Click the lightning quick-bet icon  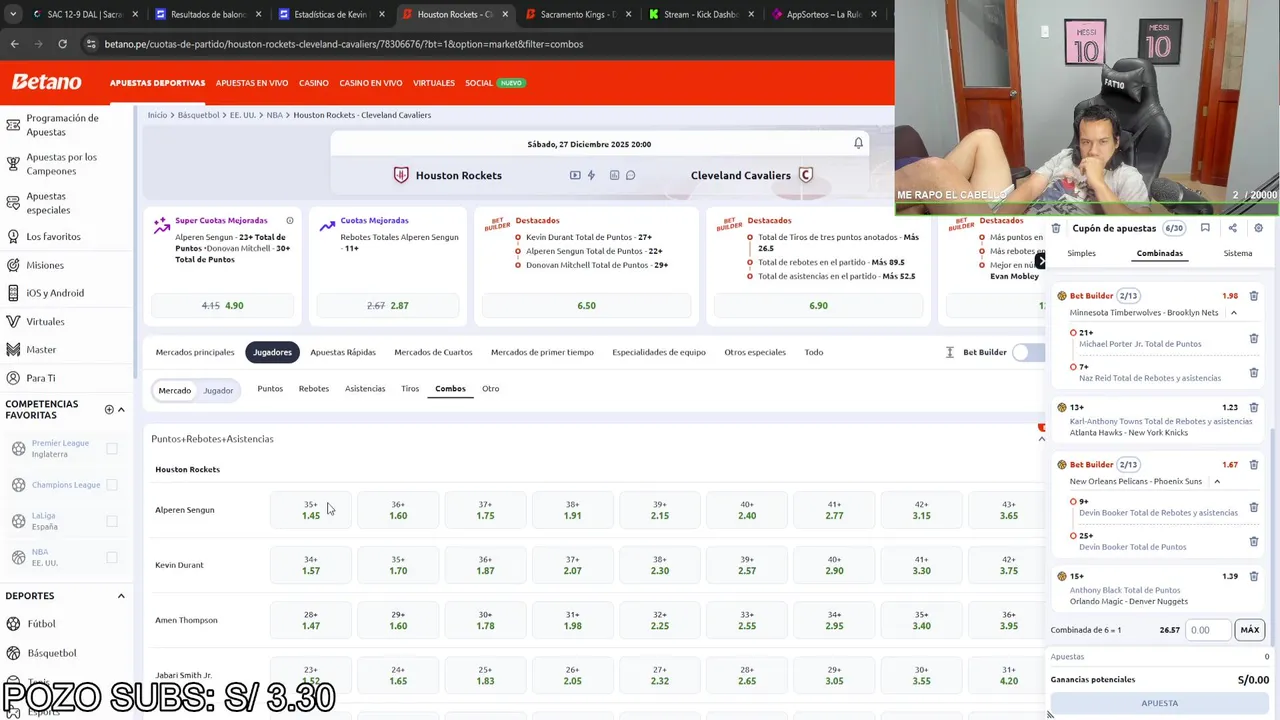591,175
